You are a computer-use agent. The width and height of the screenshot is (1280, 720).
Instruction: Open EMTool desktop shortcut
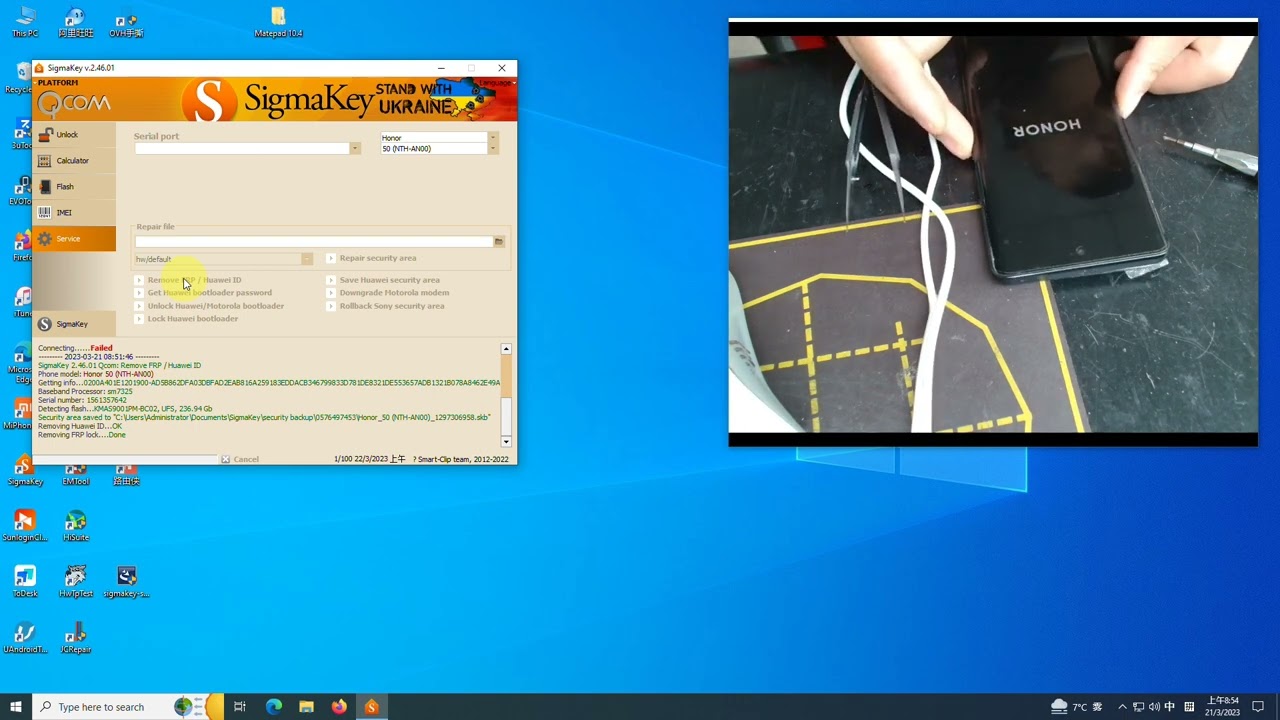pos(76,475)
